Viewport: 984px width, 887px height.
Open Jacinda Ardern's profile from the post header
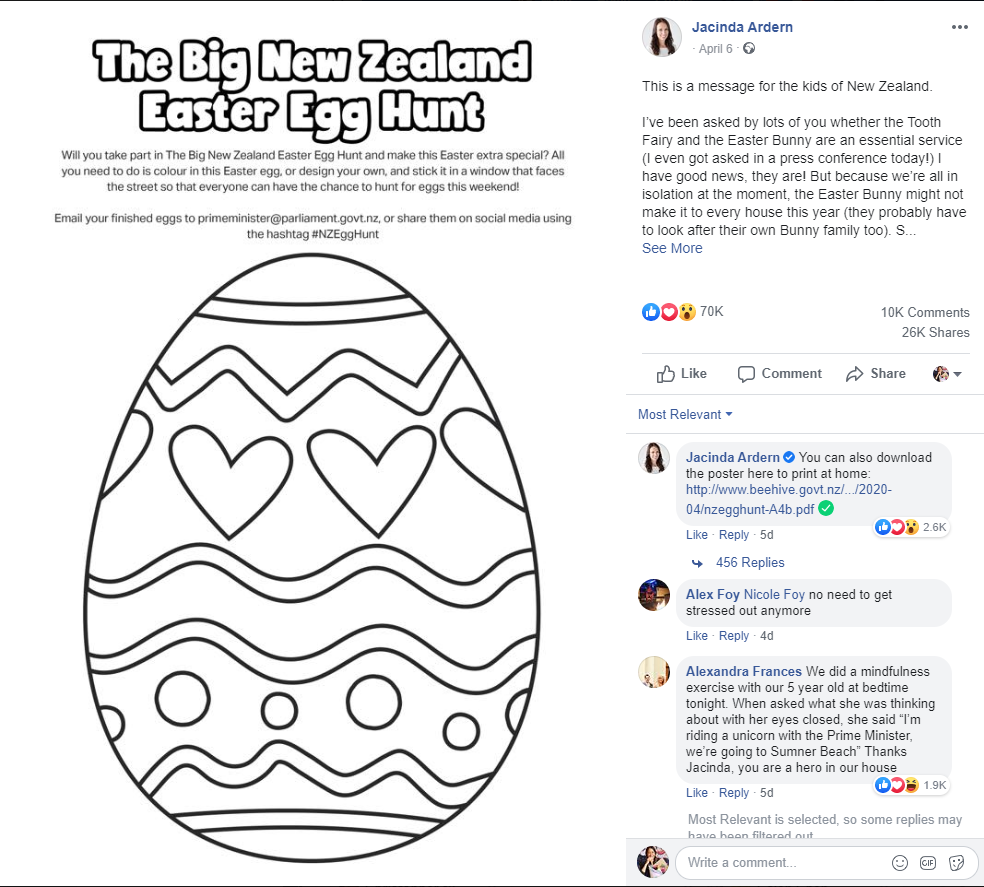pos(742,27)
